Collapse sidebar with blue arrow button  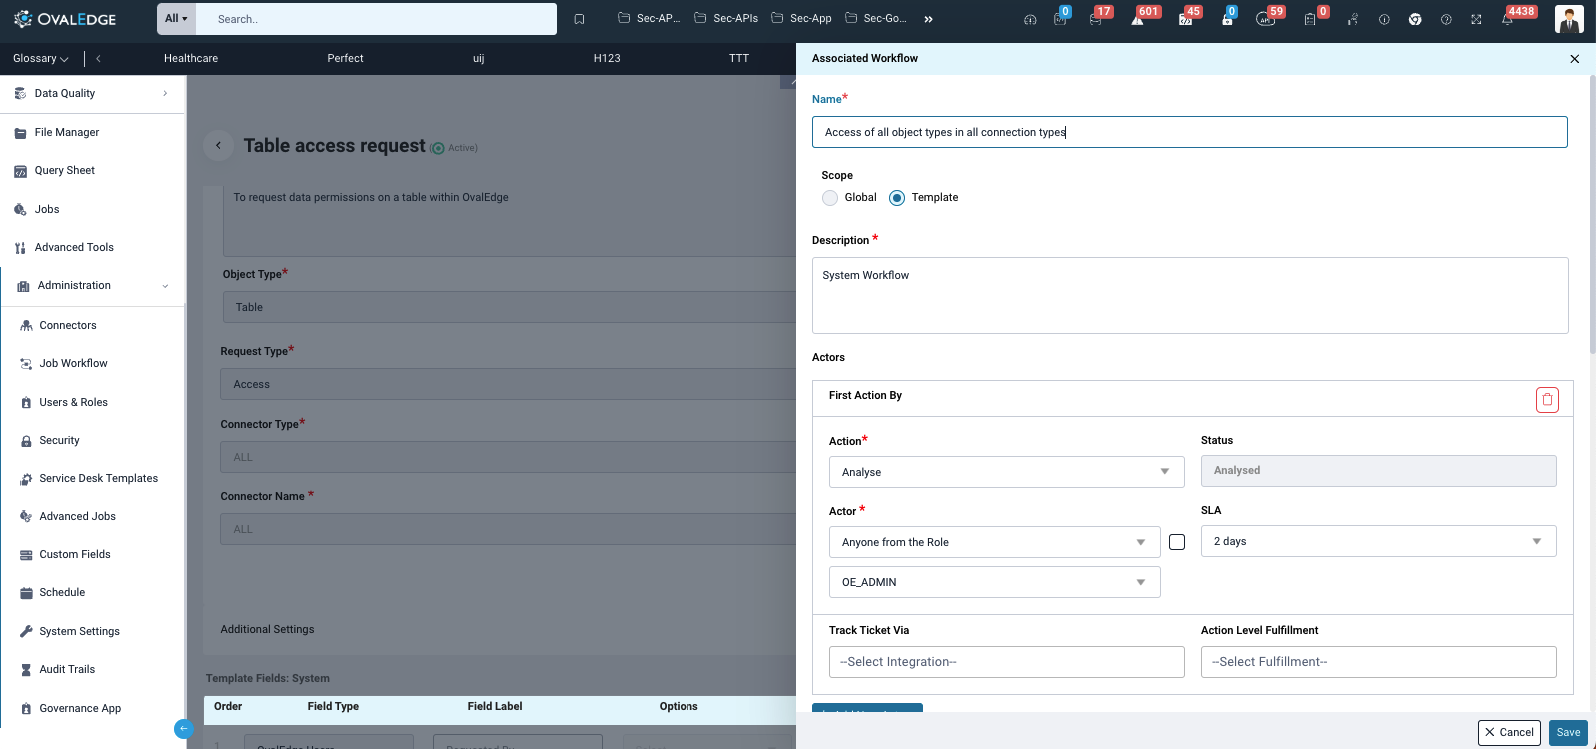pos(183,729)
